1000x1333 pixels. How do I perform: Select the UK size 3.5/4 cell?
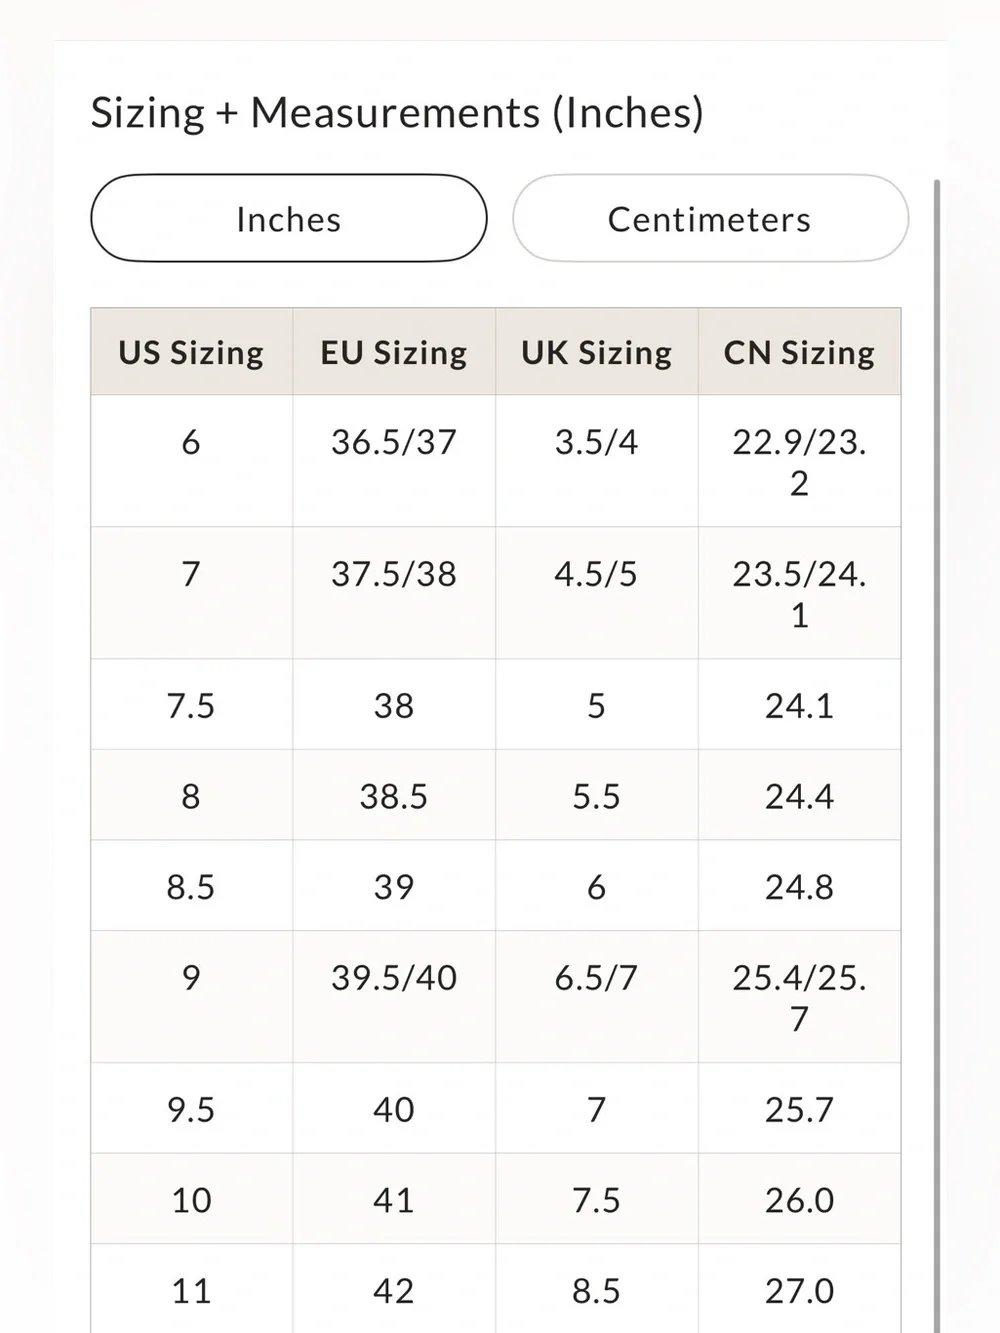point(597,461)
